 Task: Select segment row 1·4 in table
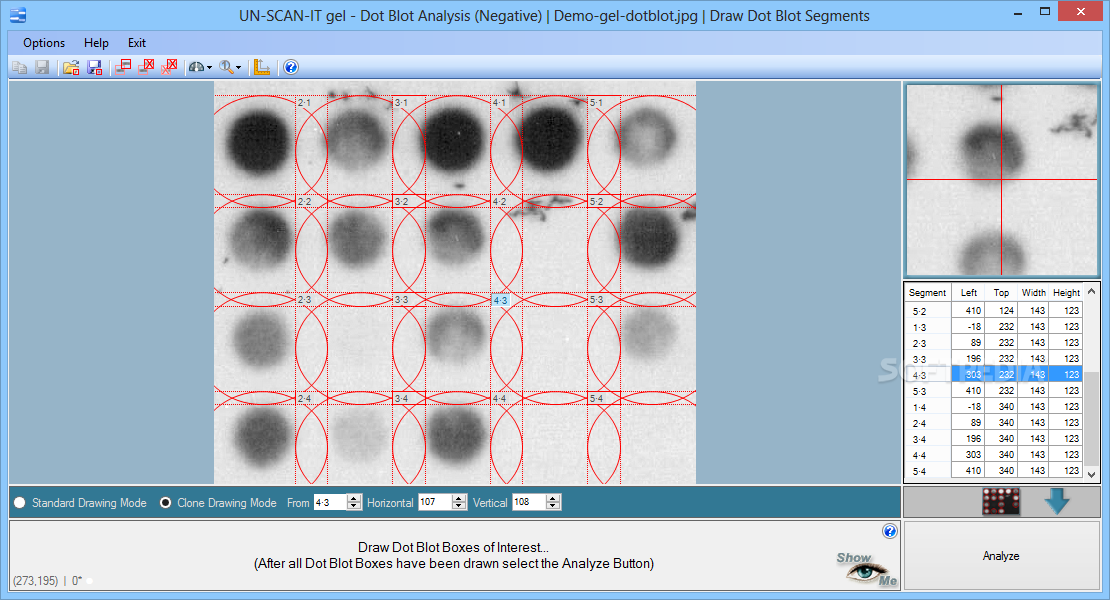994,407
